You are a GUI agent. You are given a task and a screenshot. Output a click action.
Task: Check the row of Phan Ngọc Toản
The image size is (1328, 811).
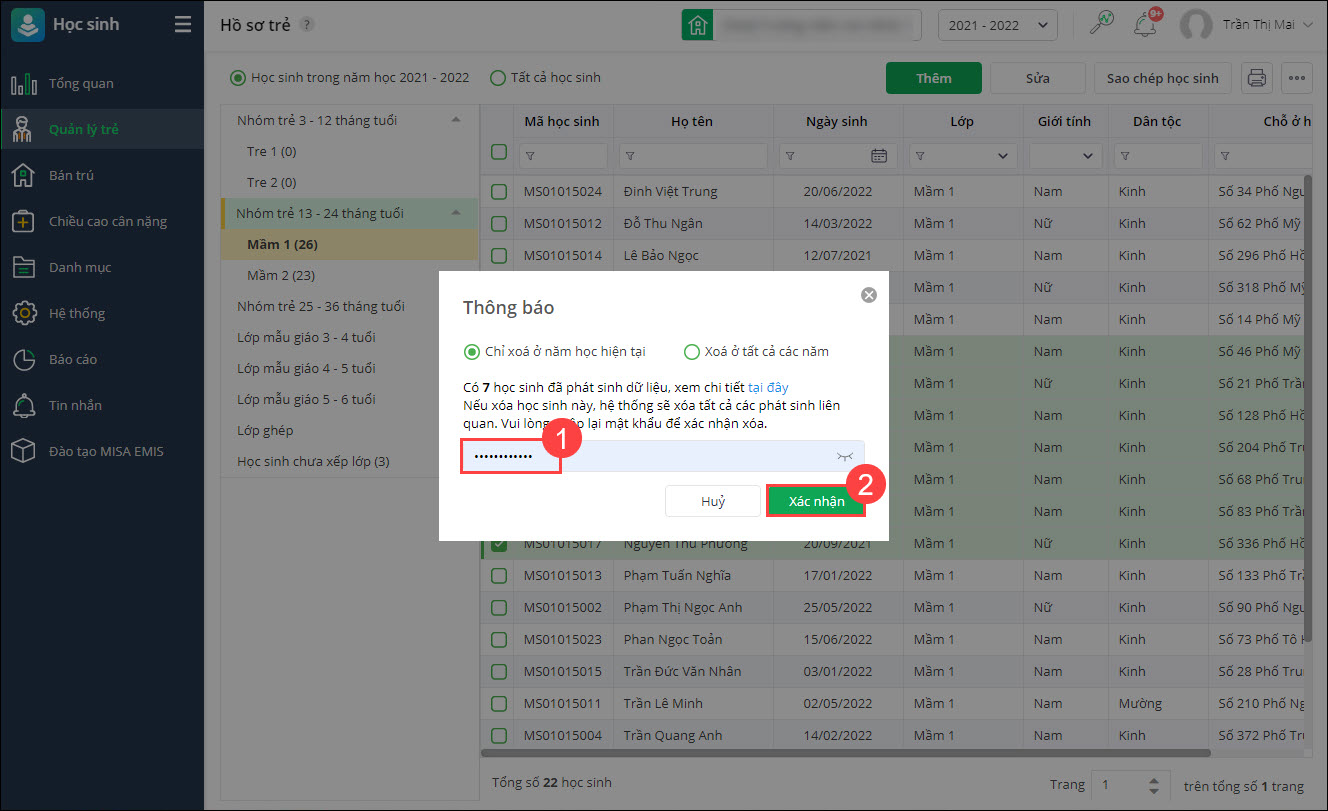(499, 639)
